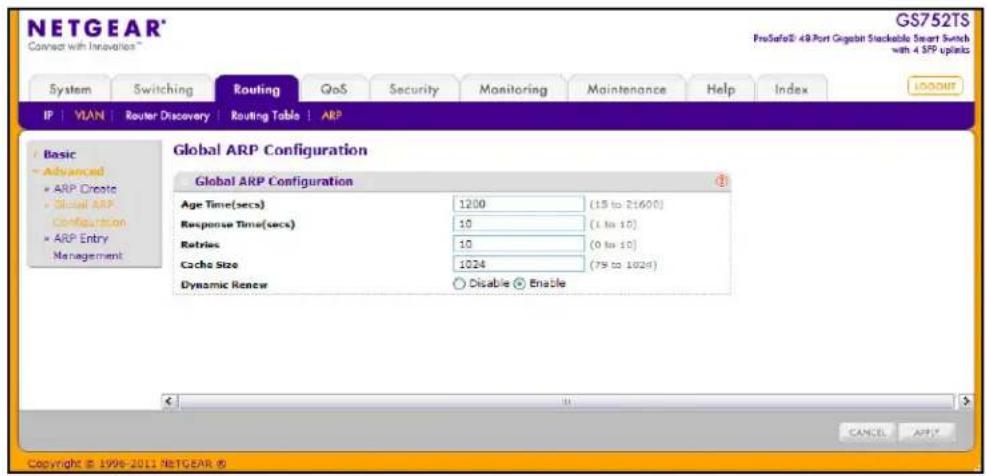Click the CANCEL button
Viewport: 987px width, 476px height.
[867, 433]
